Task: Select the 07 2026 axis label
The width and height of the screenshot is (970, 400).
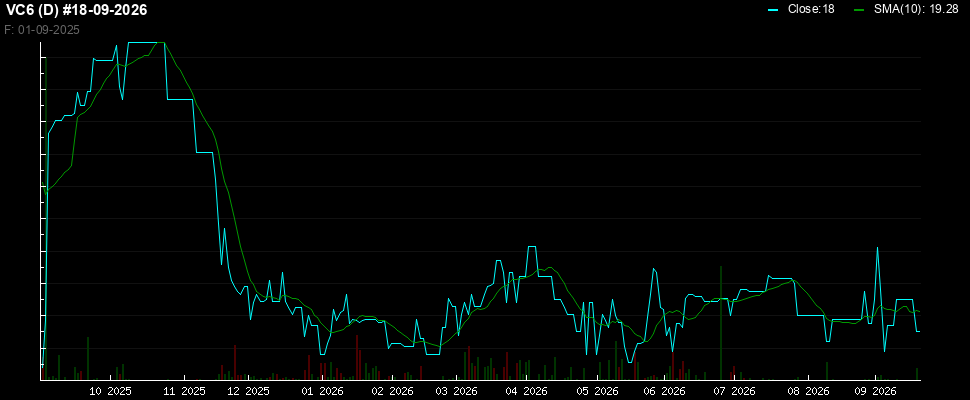Action: [734, 391]
